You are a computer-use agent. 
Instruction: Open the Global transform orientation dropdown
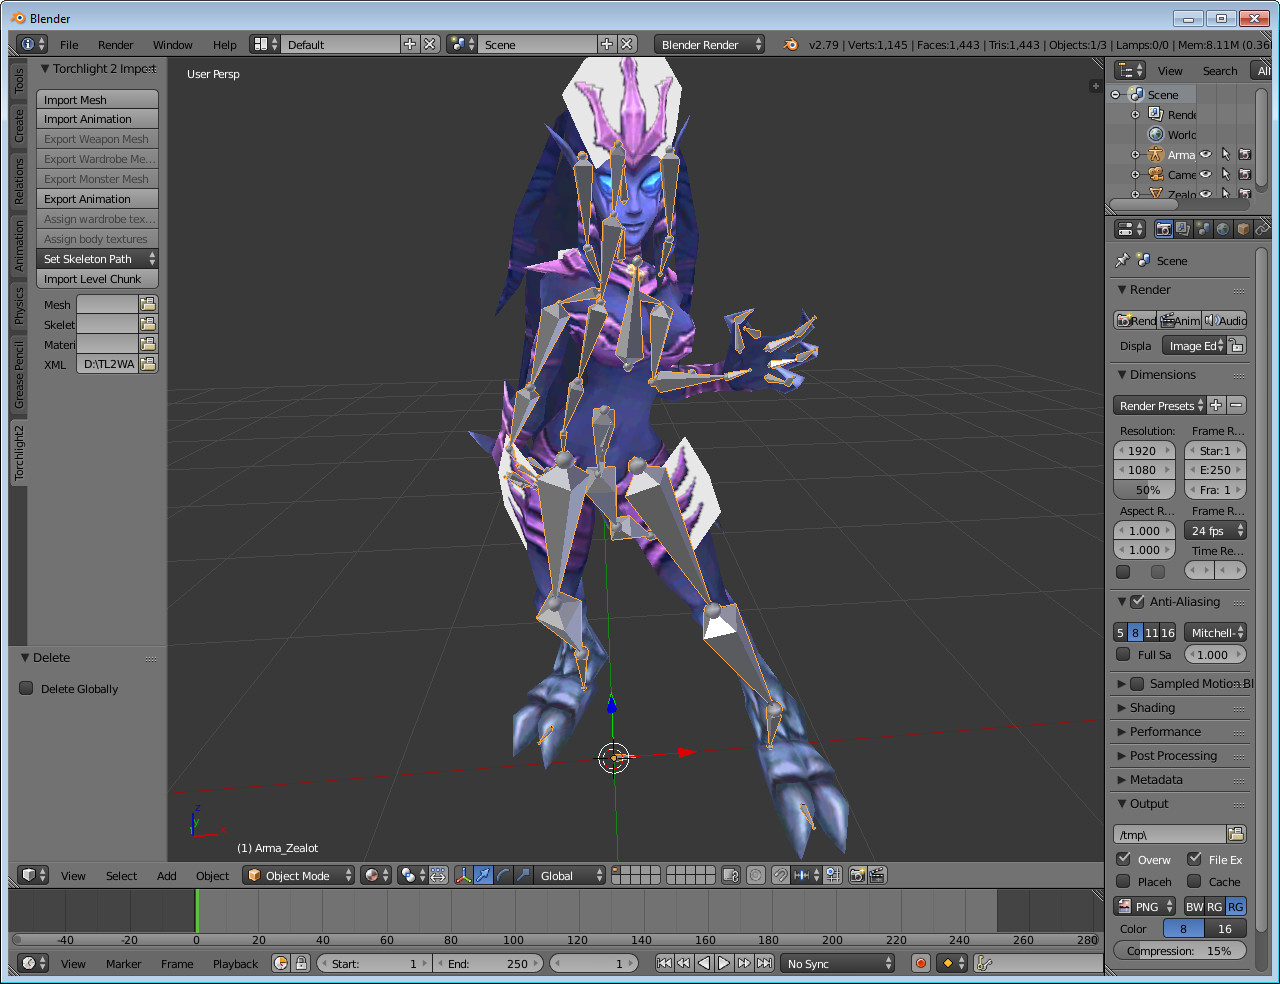click(570, 875)
